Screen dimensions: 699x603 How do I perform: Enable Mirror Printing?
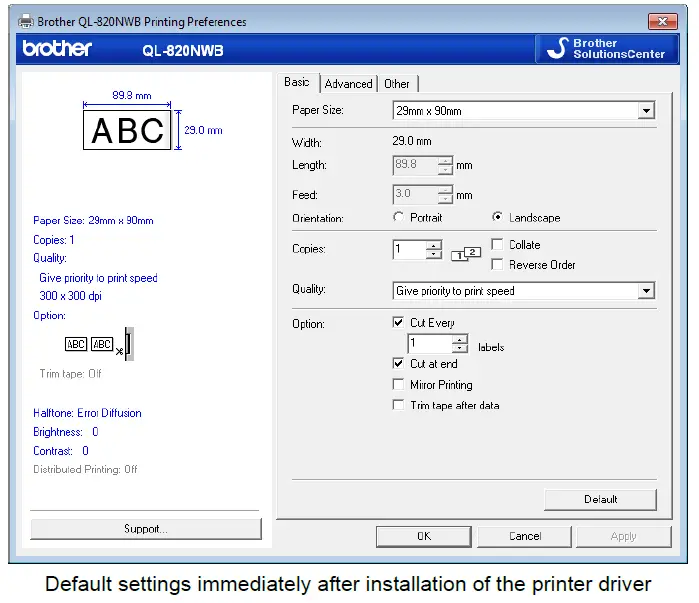point(399,385)
